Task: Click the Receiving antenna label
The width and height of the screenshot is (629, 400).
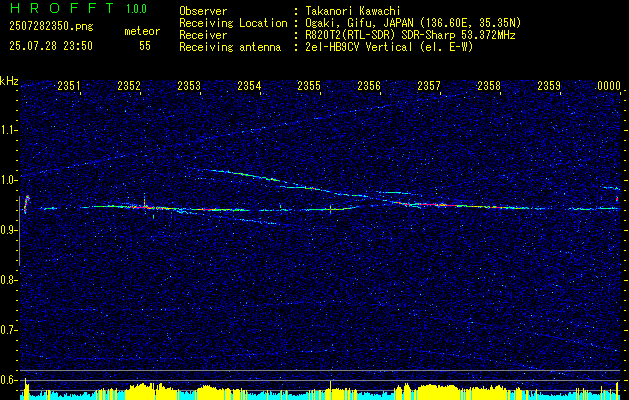Action: [x=230, y=47]
